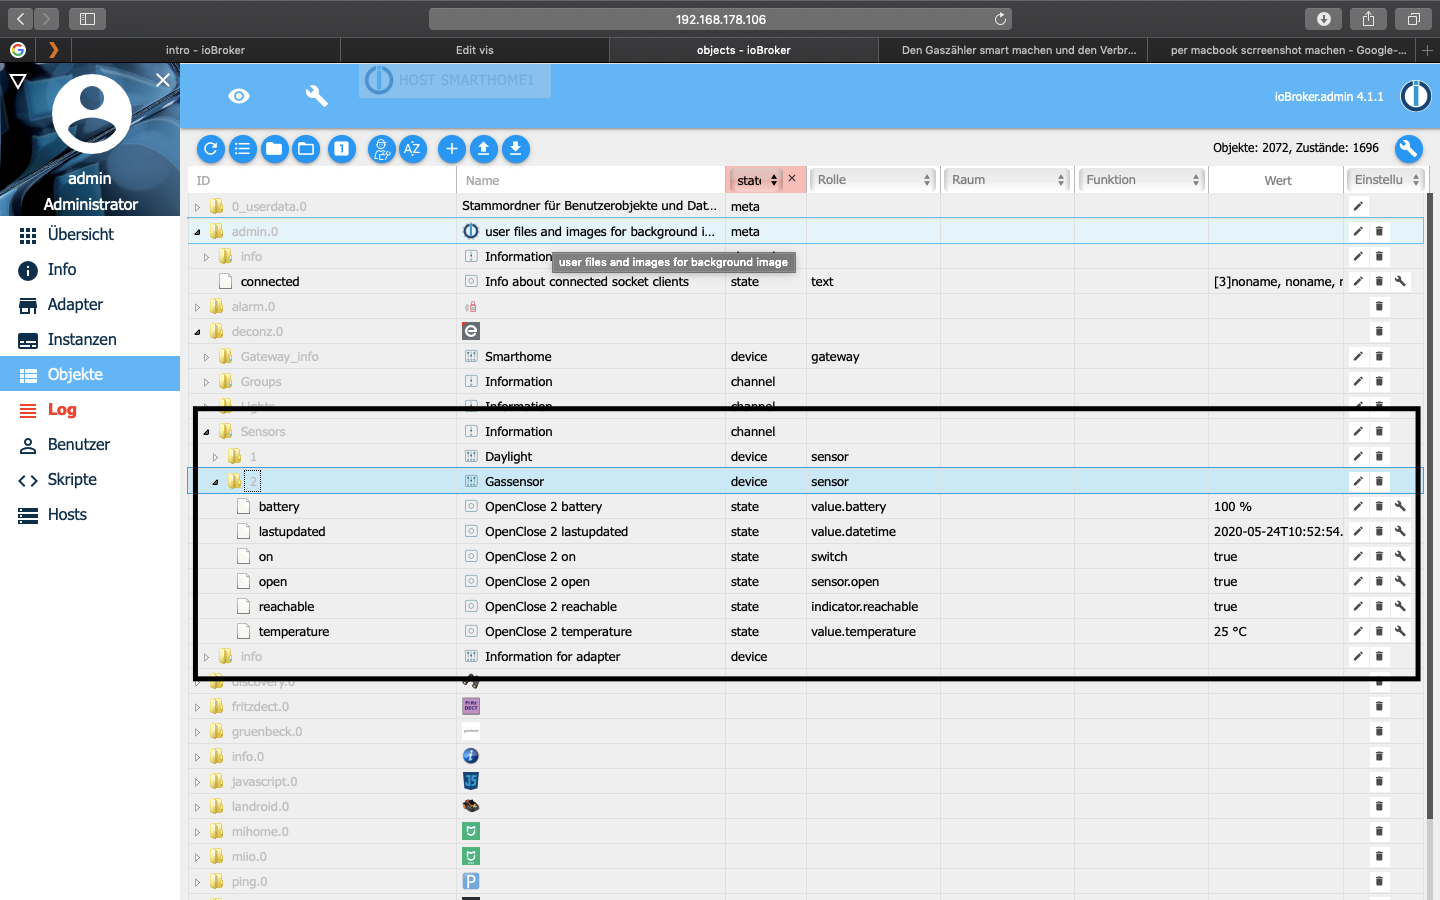Open Info in the sidebar menu
The image size is (1440, 900).
90,269
